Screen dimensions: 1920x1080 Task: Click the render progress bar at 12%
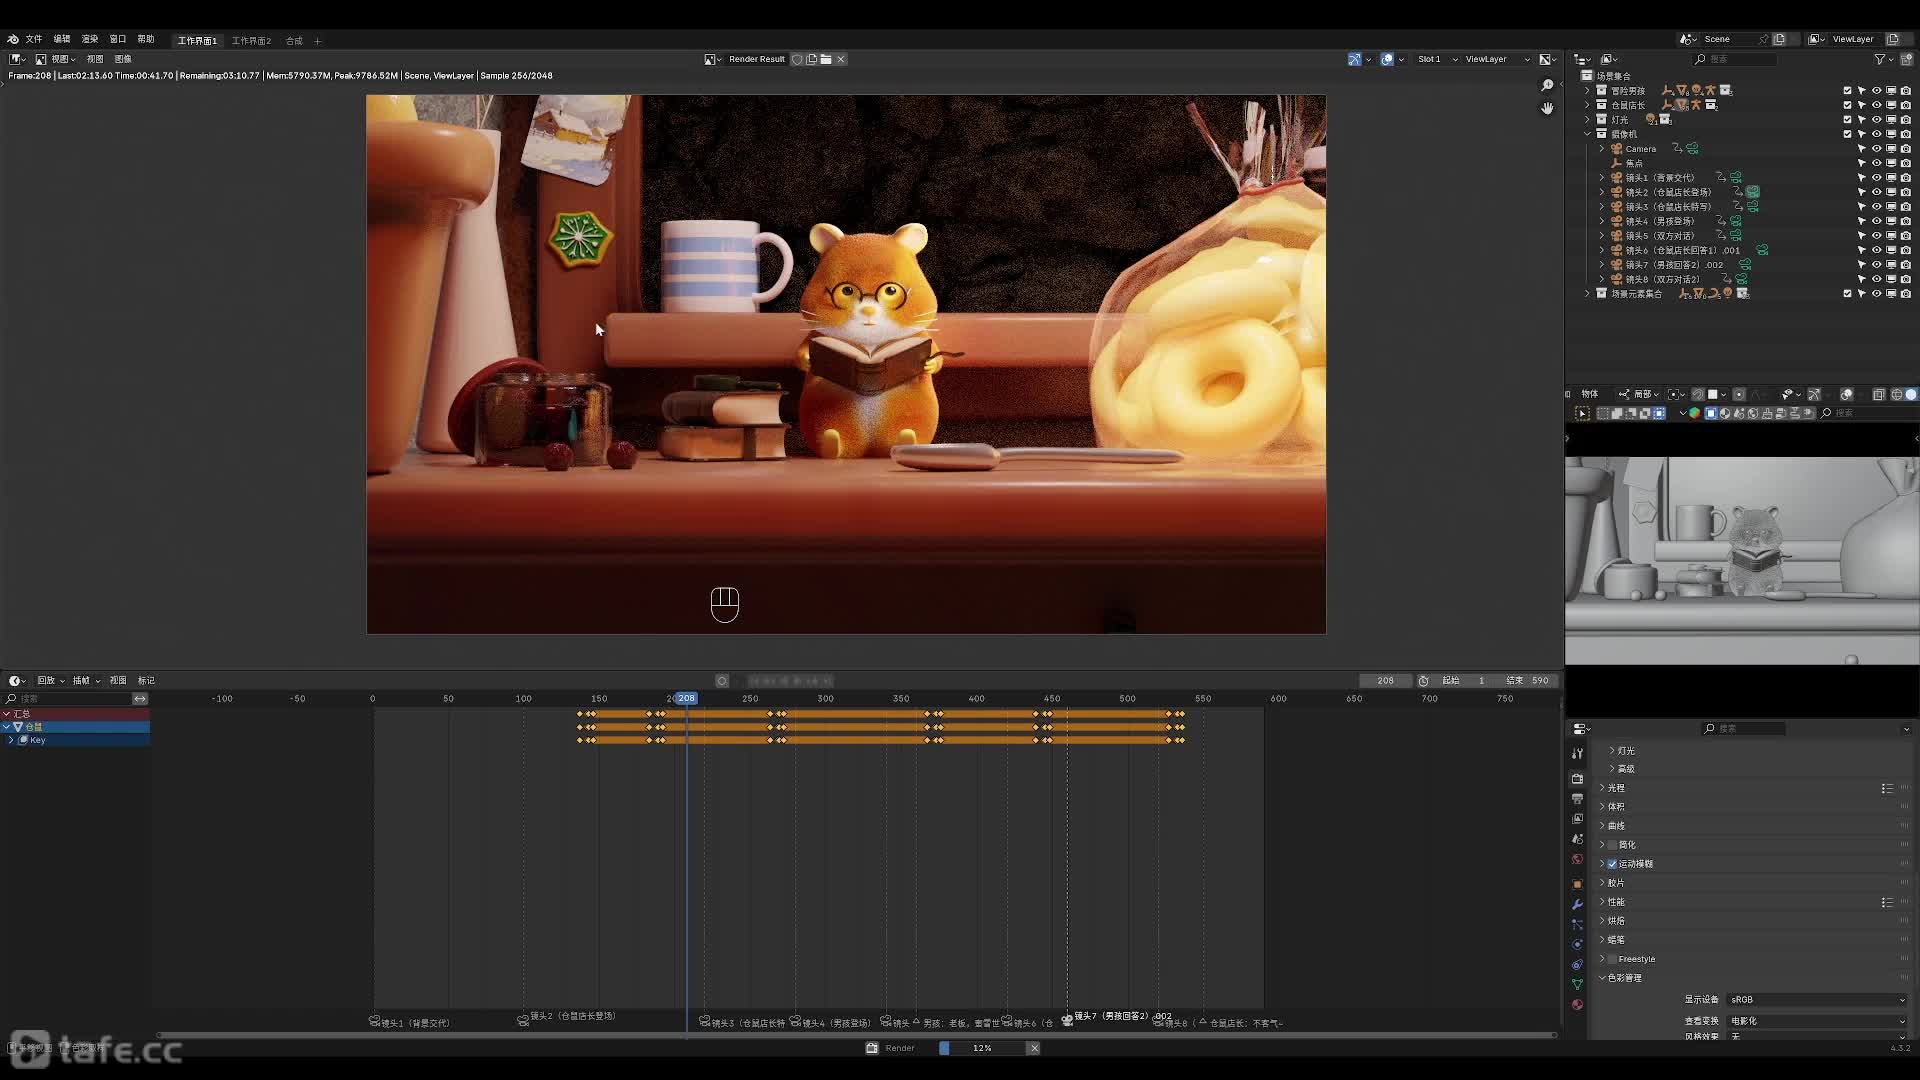point(981,1048)
